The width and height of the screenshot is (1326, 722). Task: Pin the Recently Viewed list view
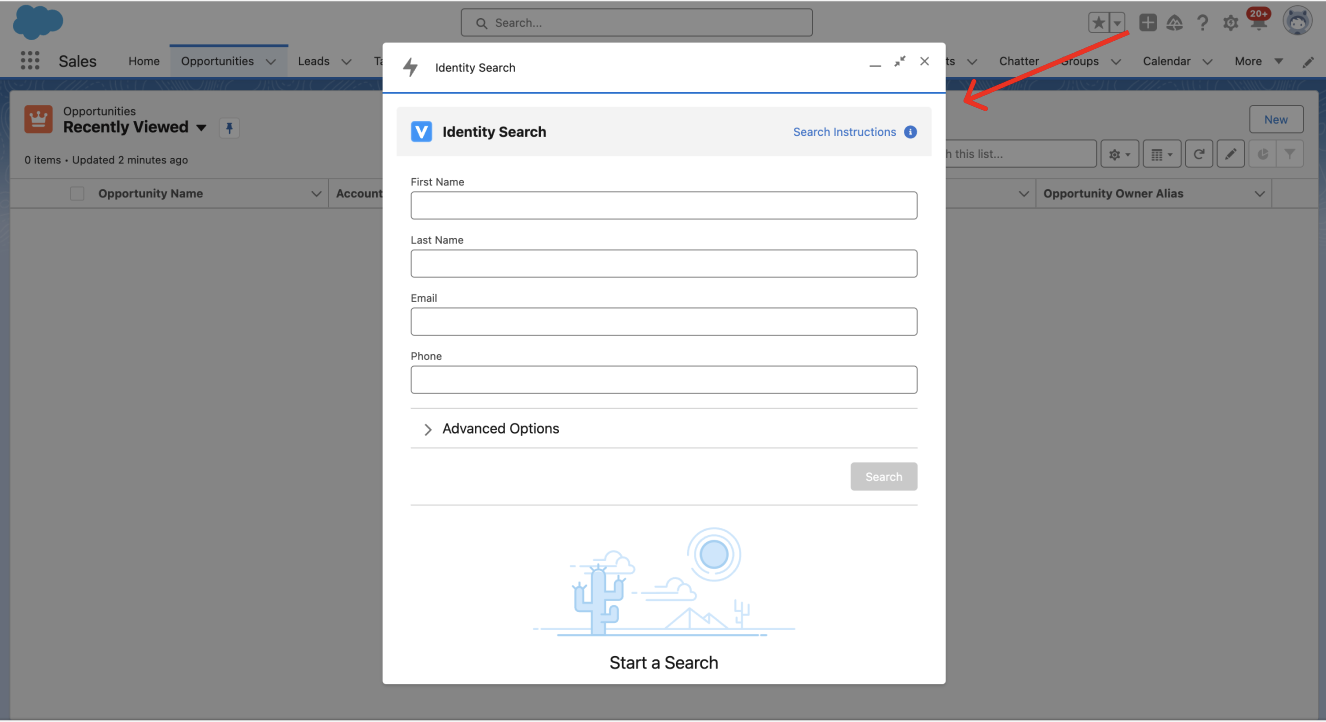point(229,128)
